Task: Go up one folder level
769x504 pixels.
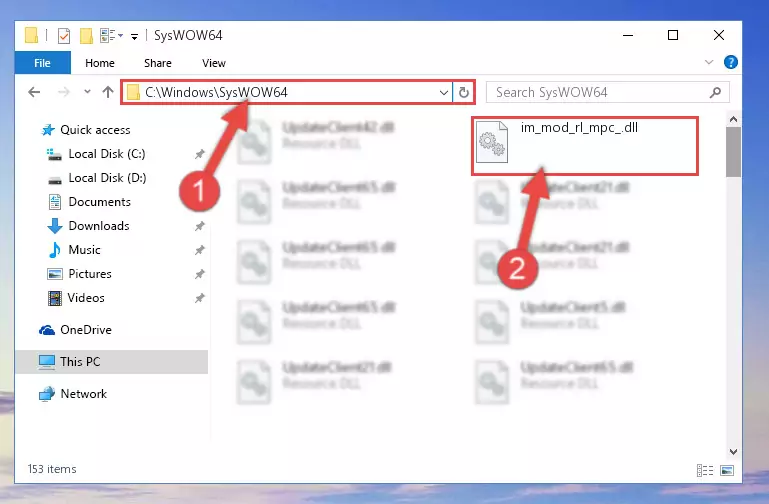Action: tap(108, 92)
